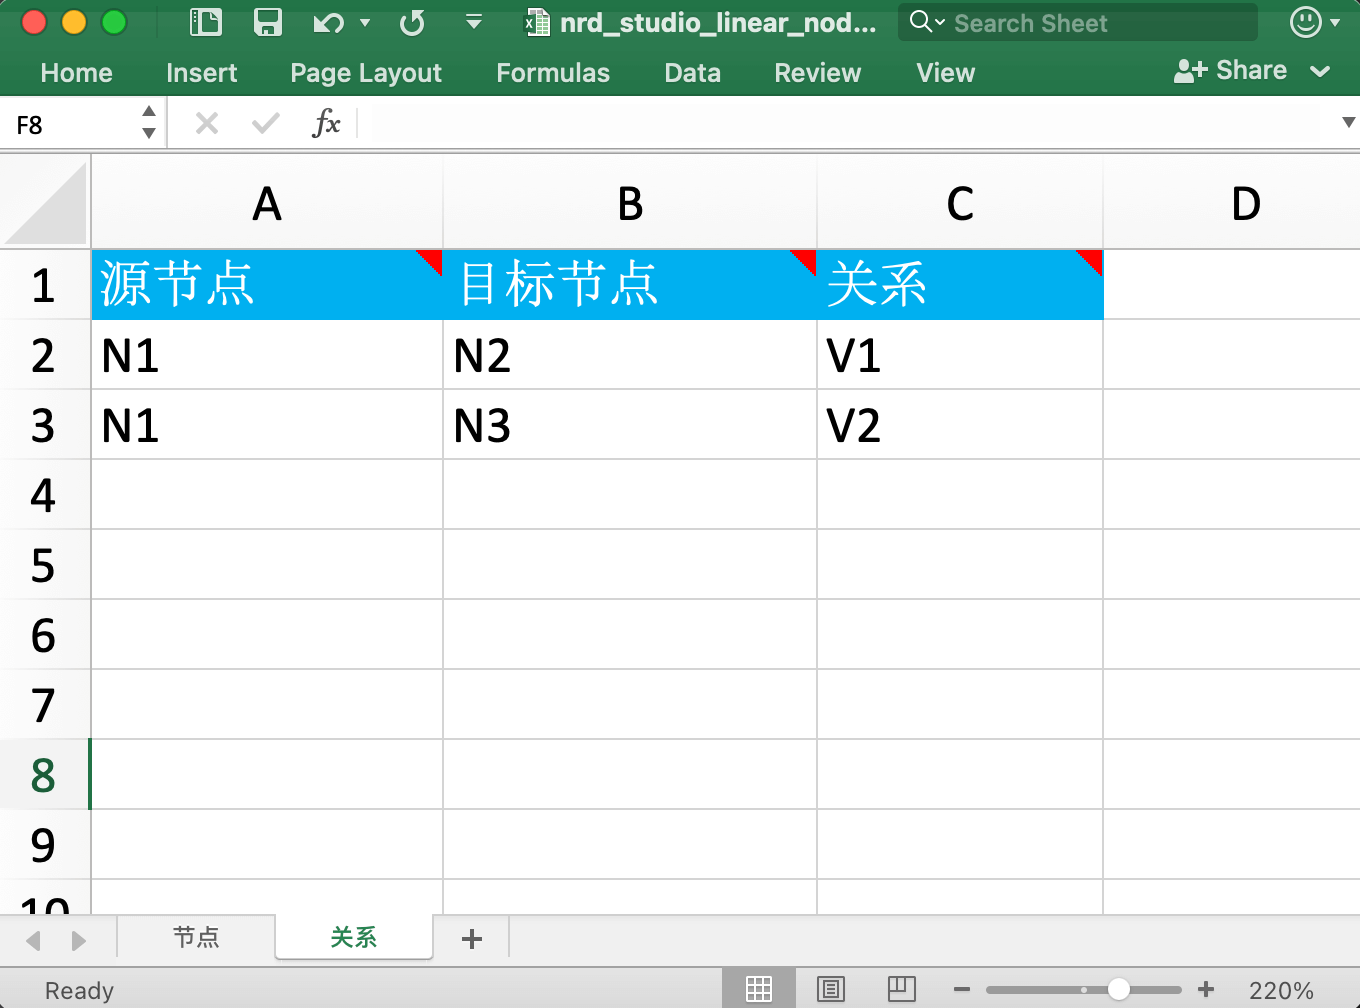
Task: Click the smiley feedback icon
Action: tap(1305, 22)
